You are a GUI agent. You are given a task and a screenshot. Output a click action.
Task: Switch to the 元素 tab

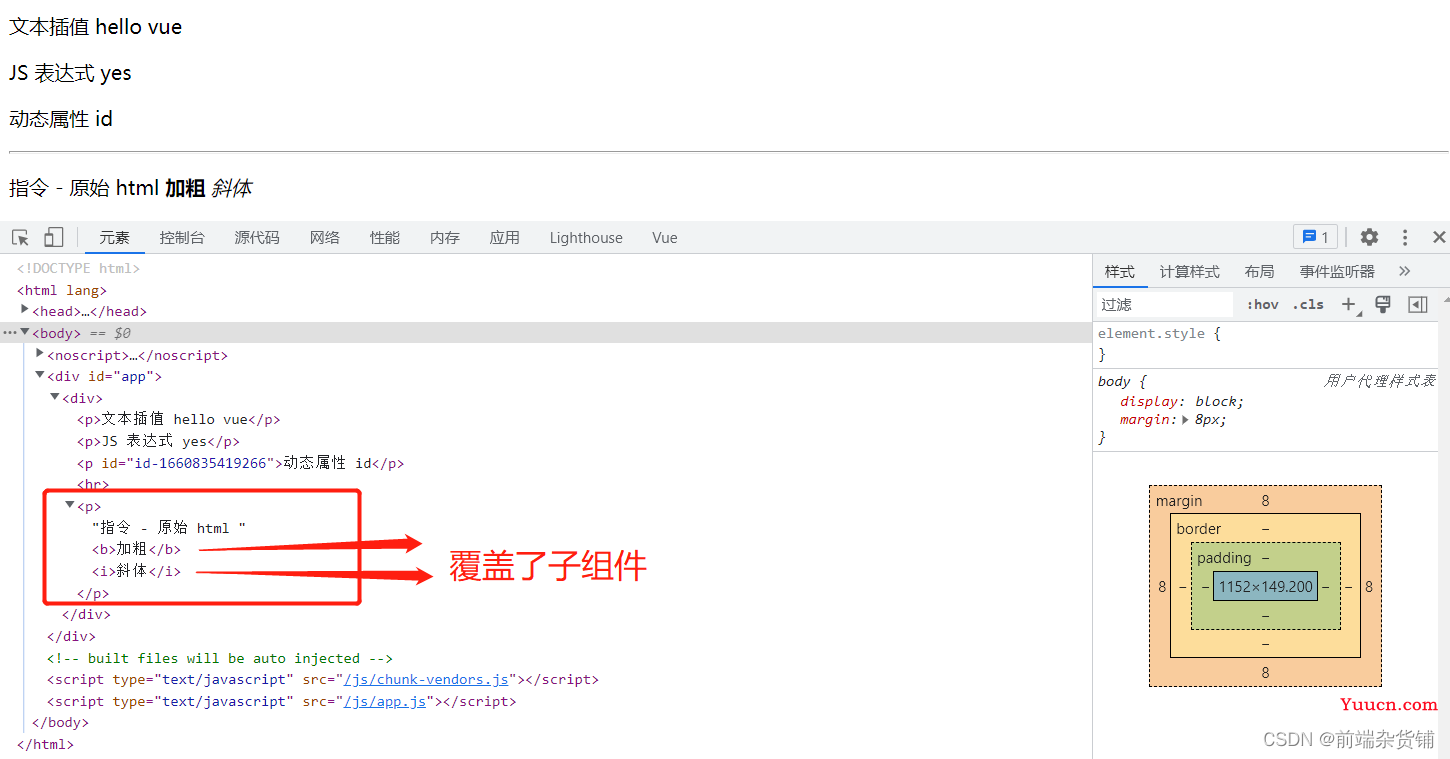pyautogui.click(x=114, y=237)
